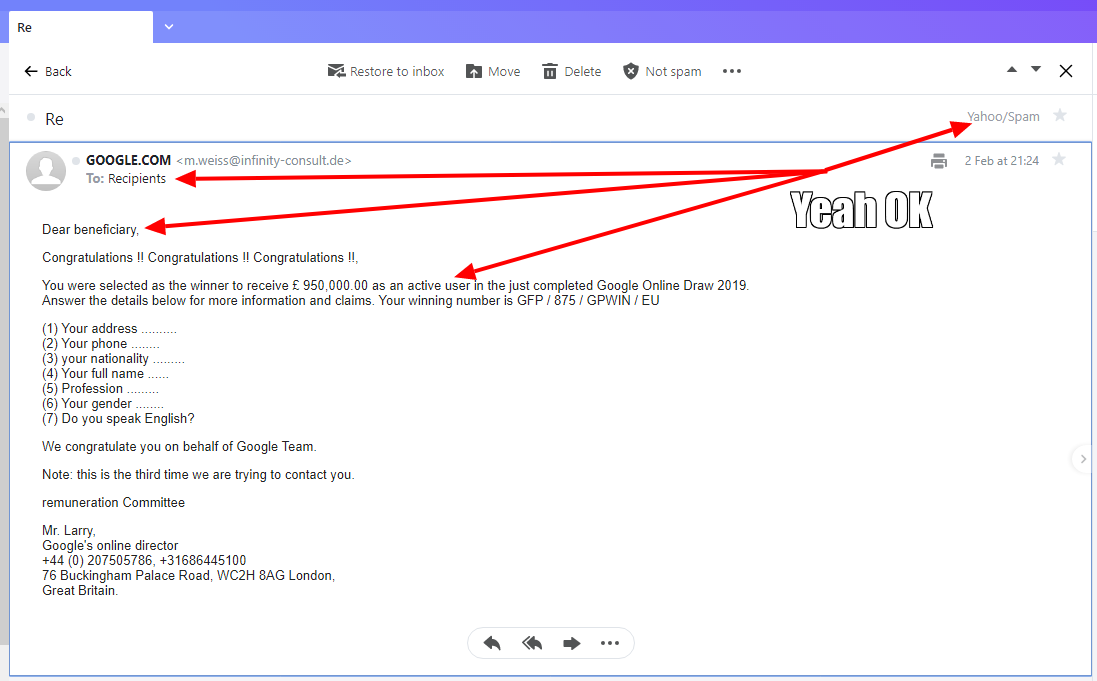Click the Yahoo/Spam folder label
This screenshot has height=681, width=1097.
[x=1003, y=116]
